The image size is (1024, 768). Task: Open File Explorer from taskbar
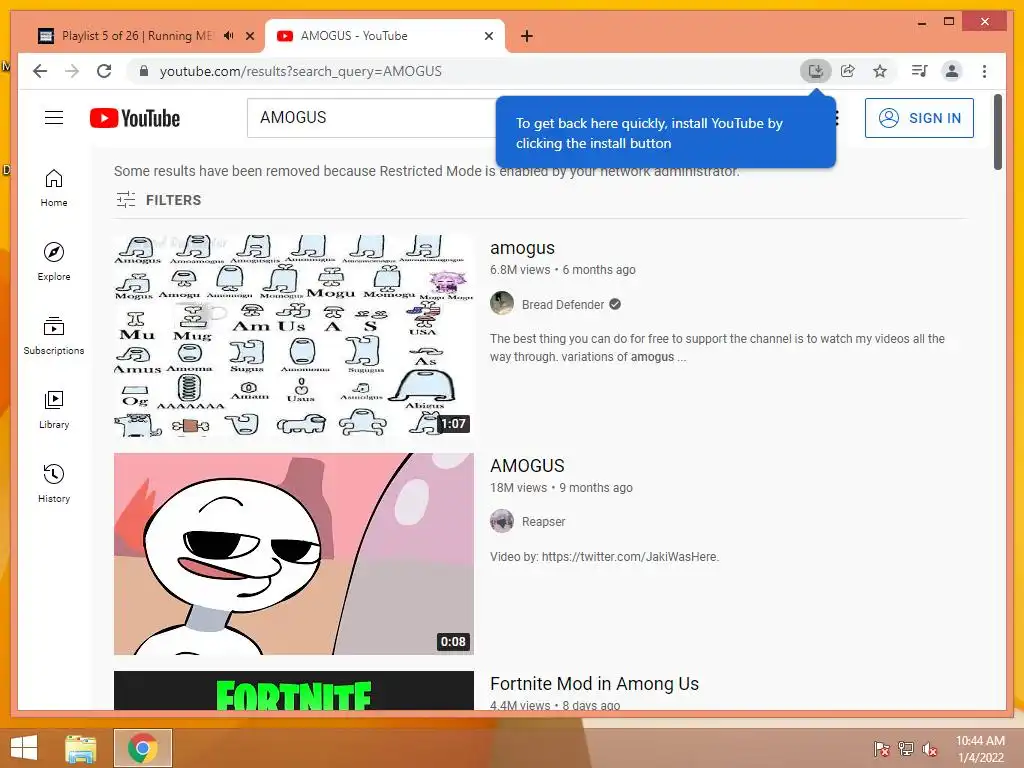(x=80, y=748)
